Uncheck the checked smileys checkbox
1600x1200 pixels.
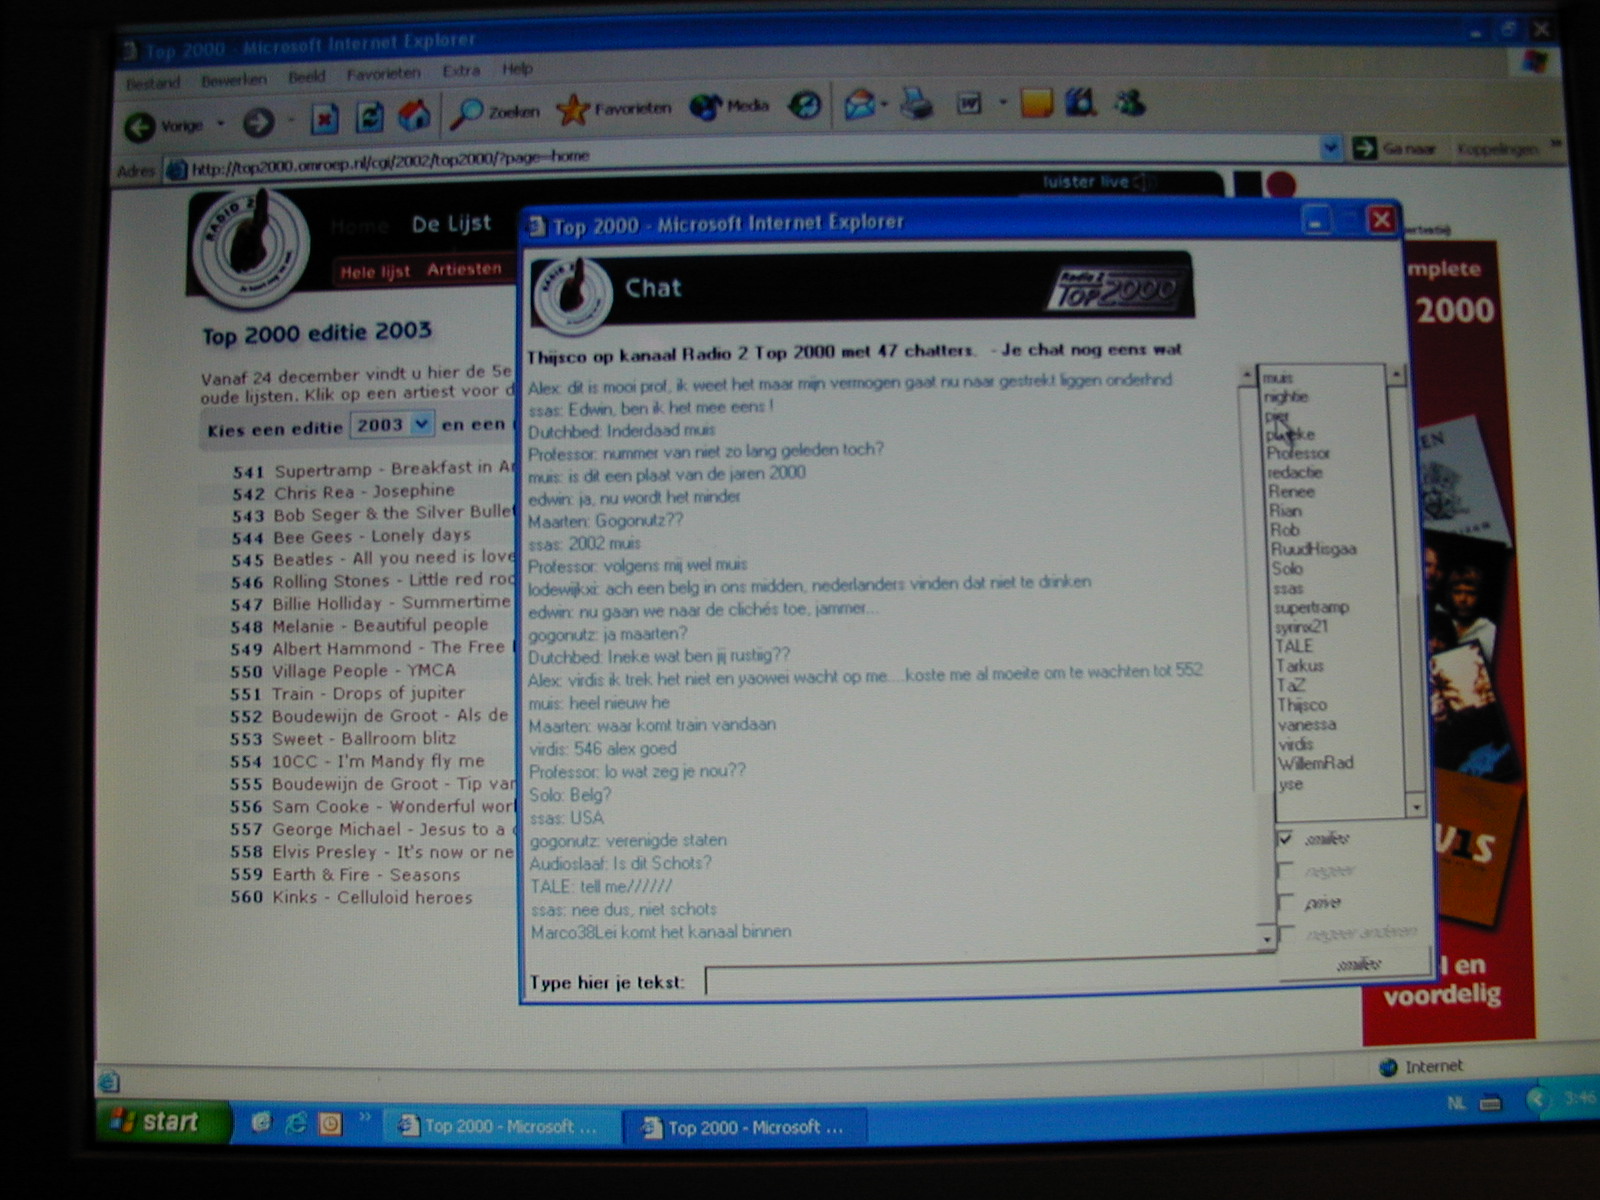(x=1285, y=838)
